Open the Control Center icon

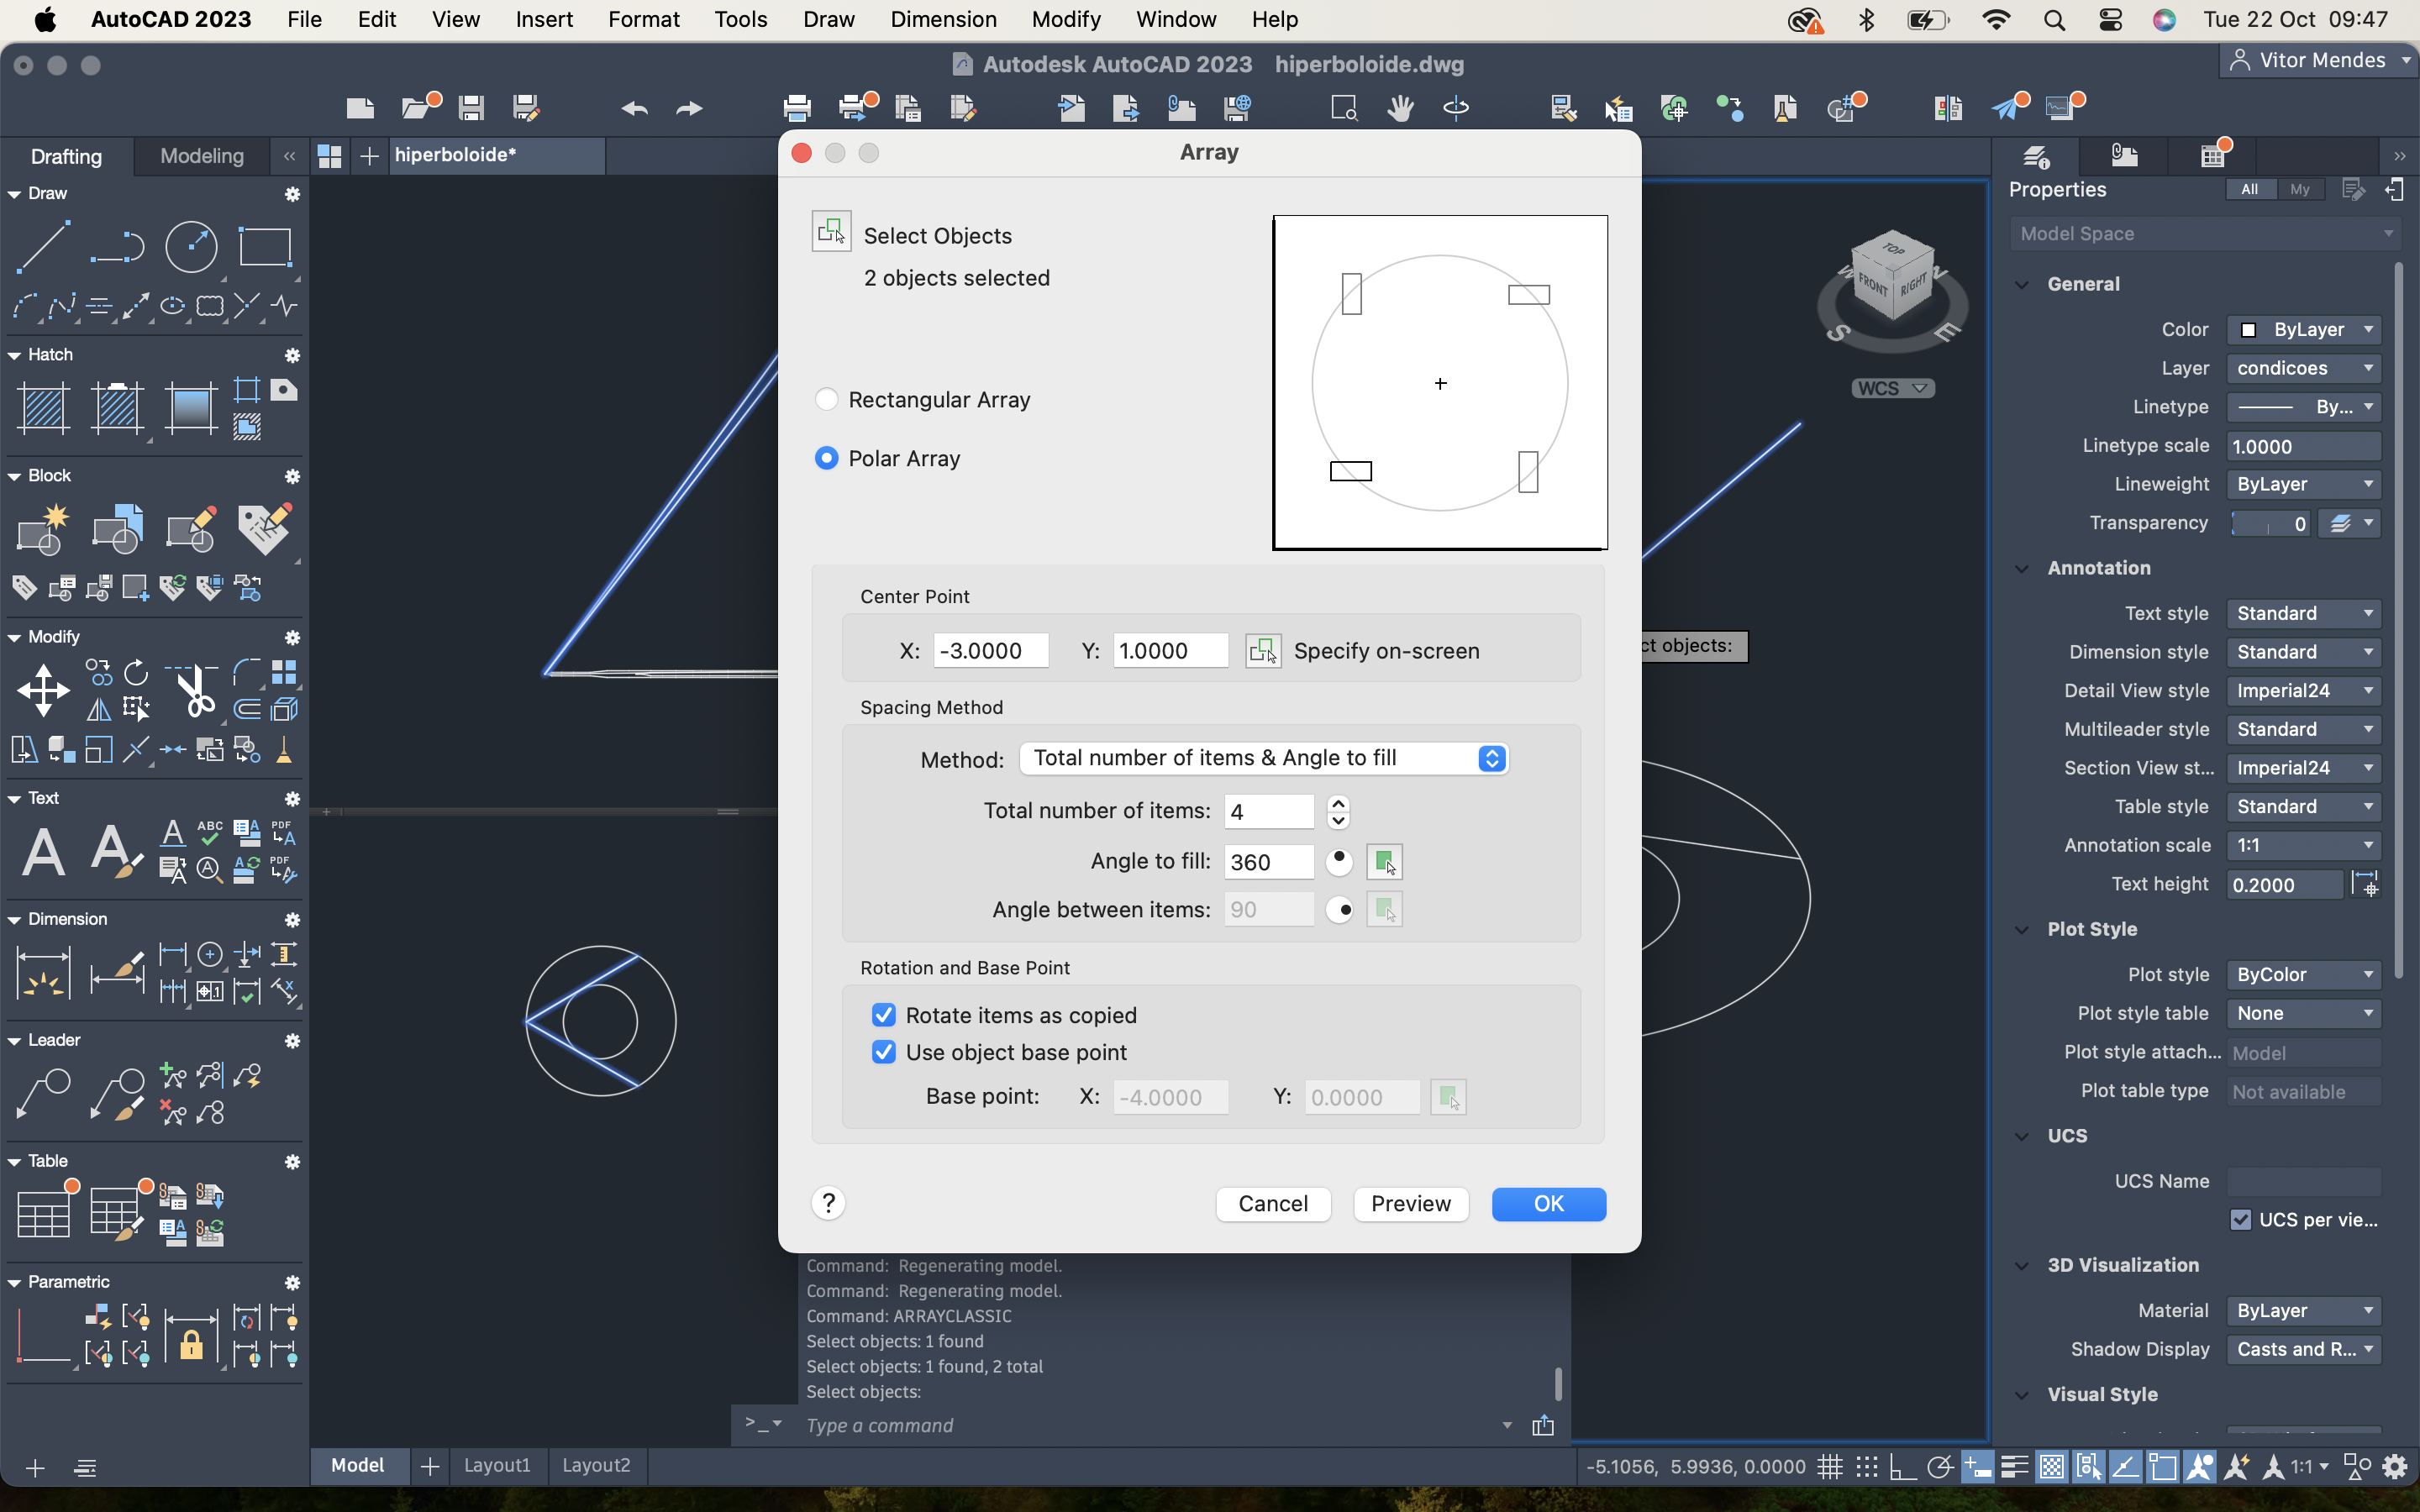(x=2110, y=20)
